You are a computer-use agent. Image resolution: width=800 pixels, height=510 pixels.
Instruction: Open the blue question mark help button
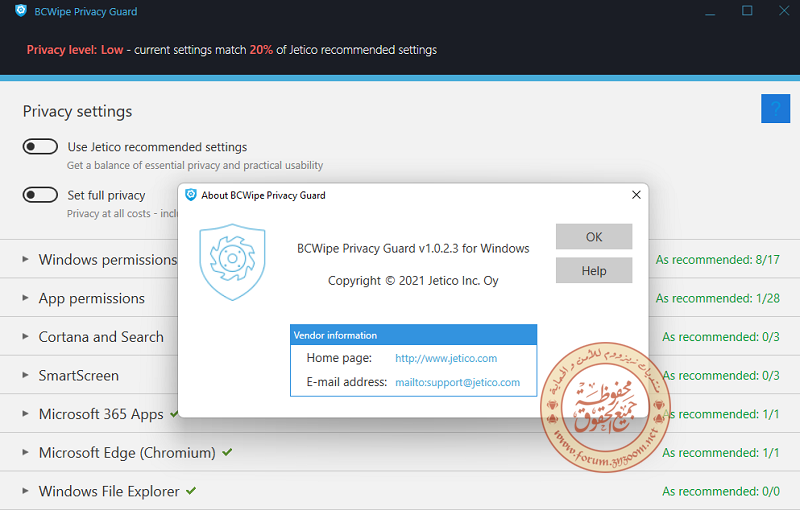(x=775, y=108)
